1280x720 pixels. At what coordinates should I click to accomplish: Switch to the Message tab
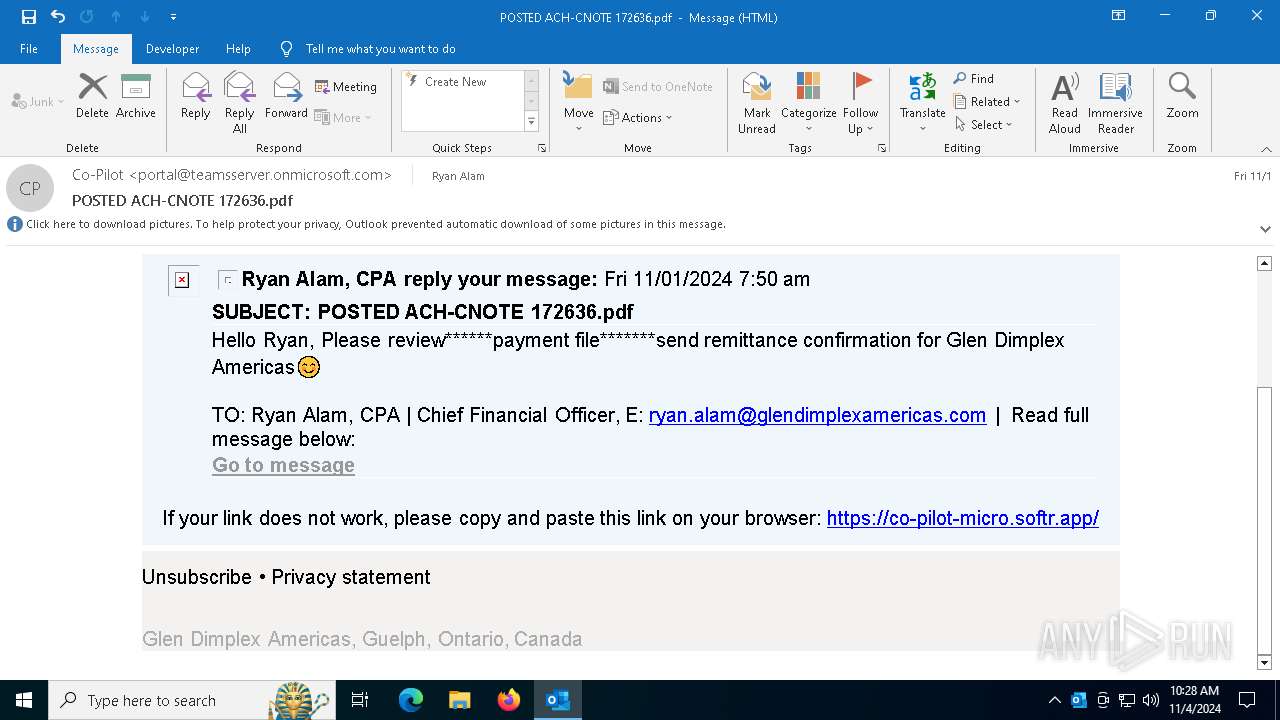click(x=96, y=49)
